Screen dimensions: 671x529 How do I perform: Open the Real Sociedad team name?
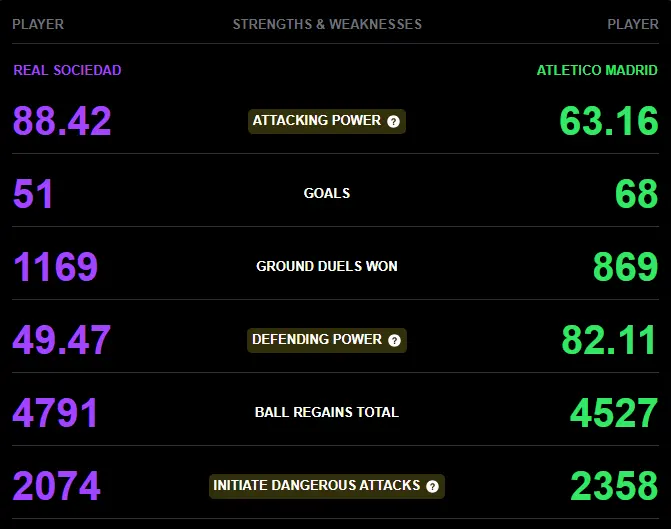coord(67,70)
